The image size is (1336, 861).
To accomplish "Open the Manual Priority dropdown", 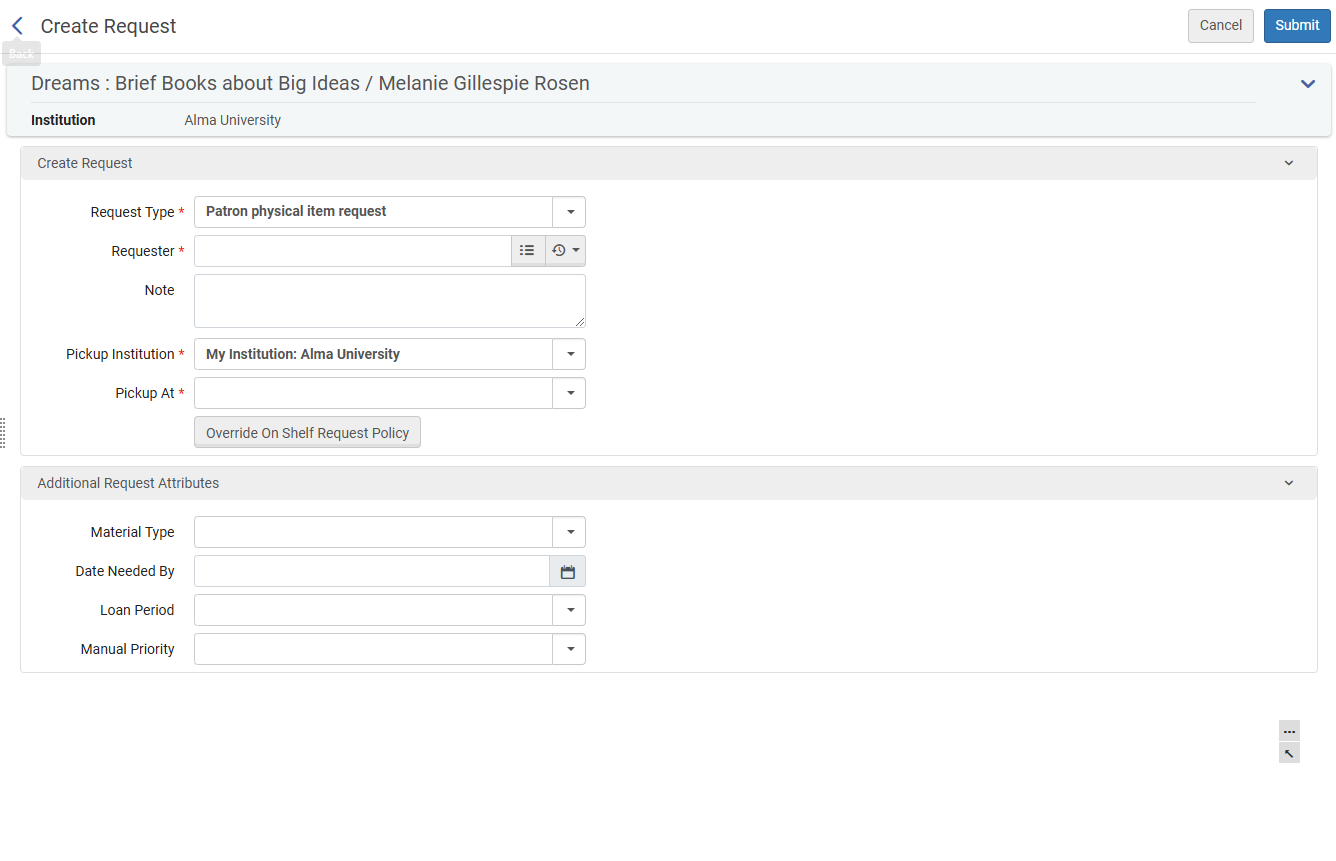I will 569,649.
